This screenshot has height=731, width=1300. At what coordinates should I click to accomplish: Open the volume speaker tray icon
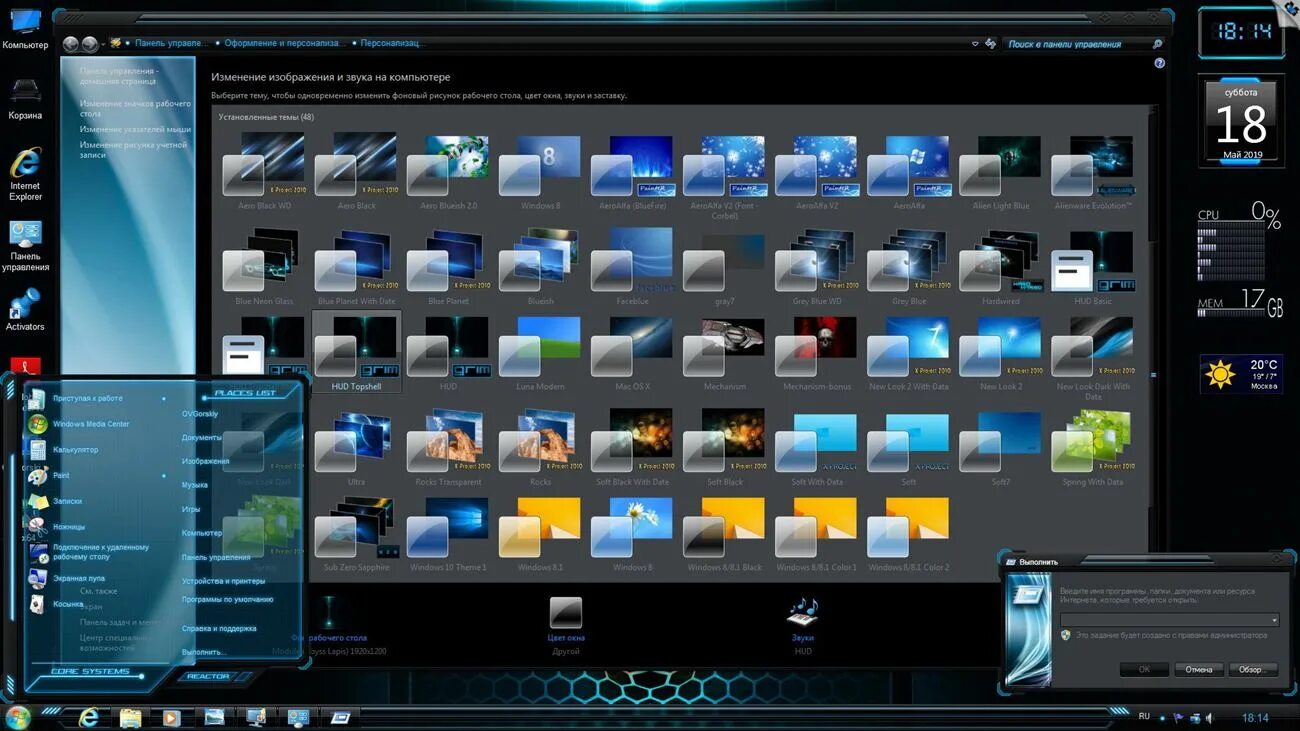1209,718
